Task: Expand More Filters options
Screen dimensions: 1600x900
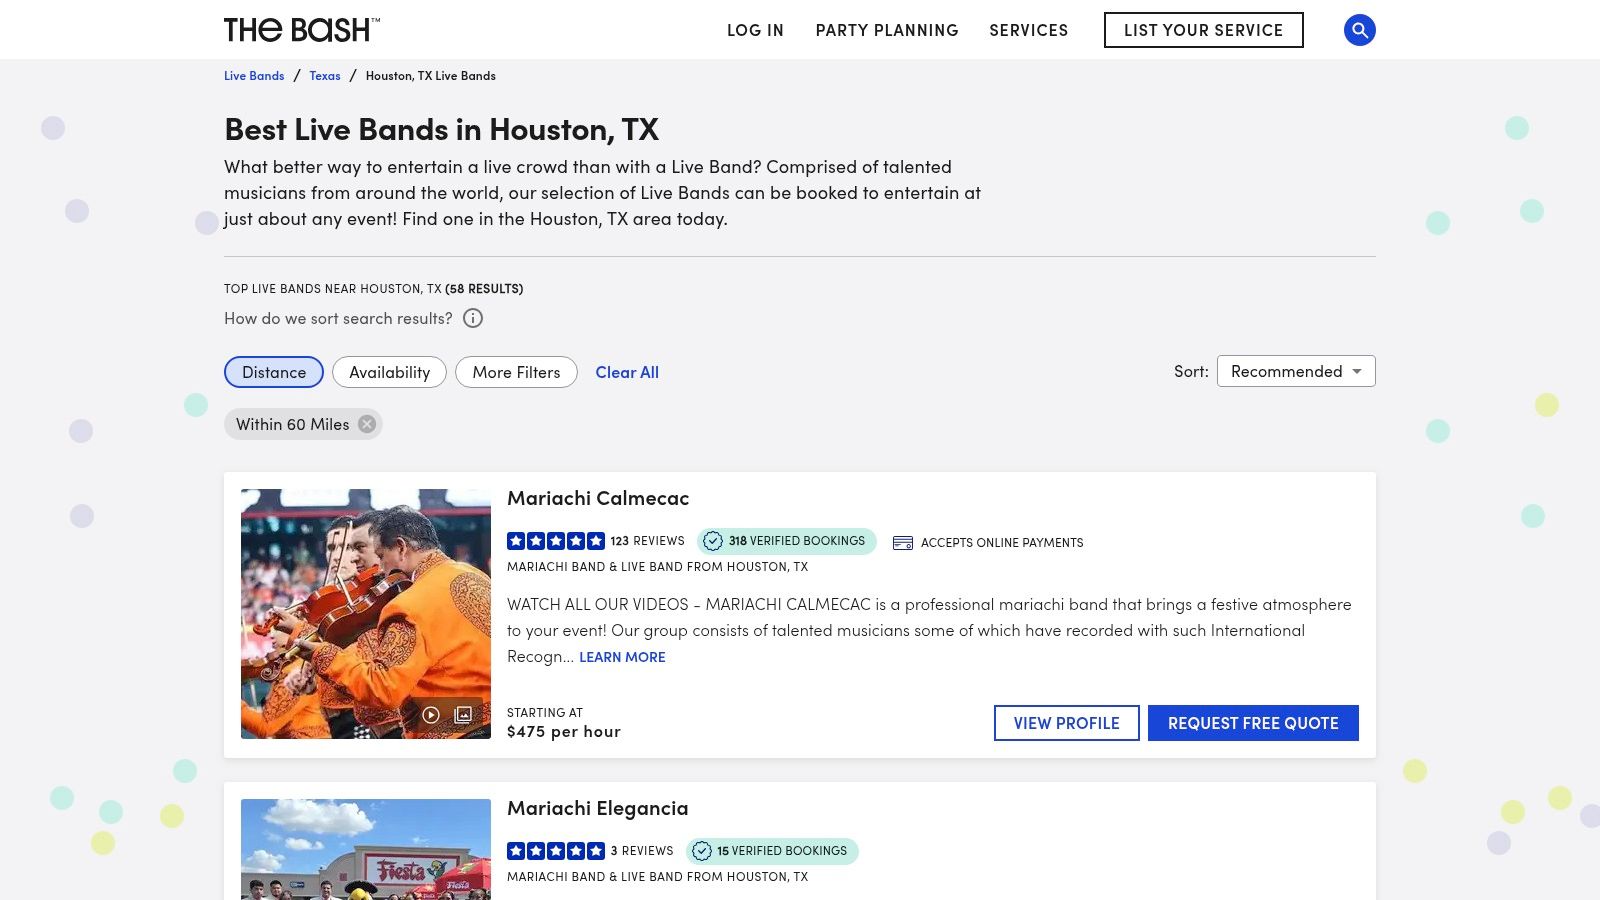Action: 516,372
